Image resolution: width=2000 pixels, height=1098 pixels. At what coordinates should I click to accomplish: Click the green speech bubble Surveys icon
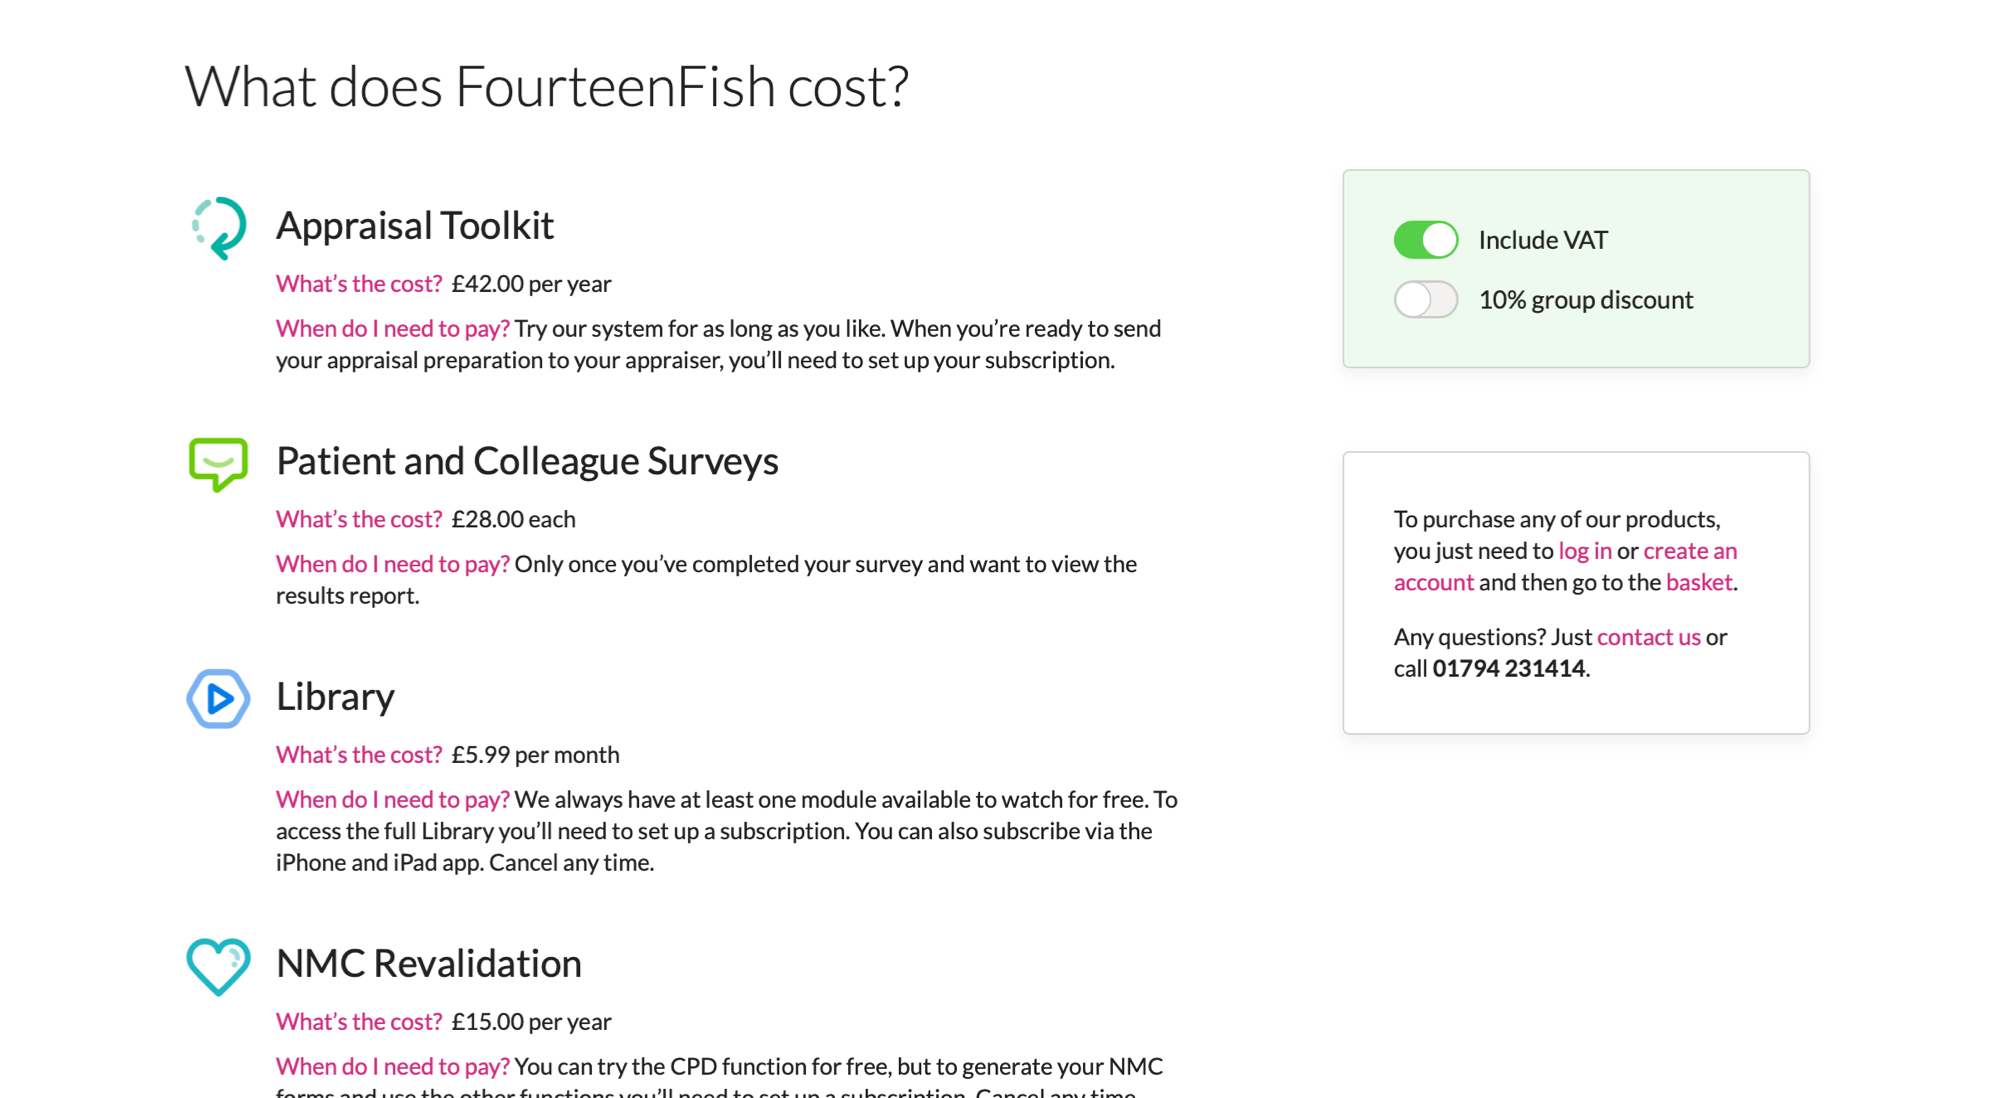218,464
